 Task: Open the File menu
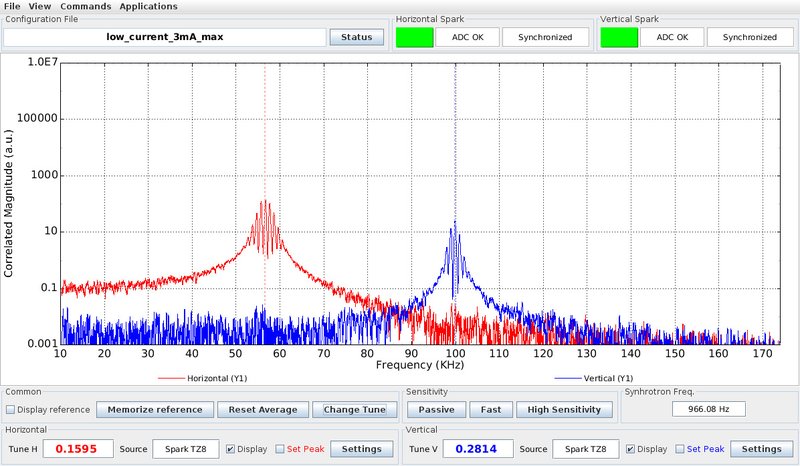point(12,6)
